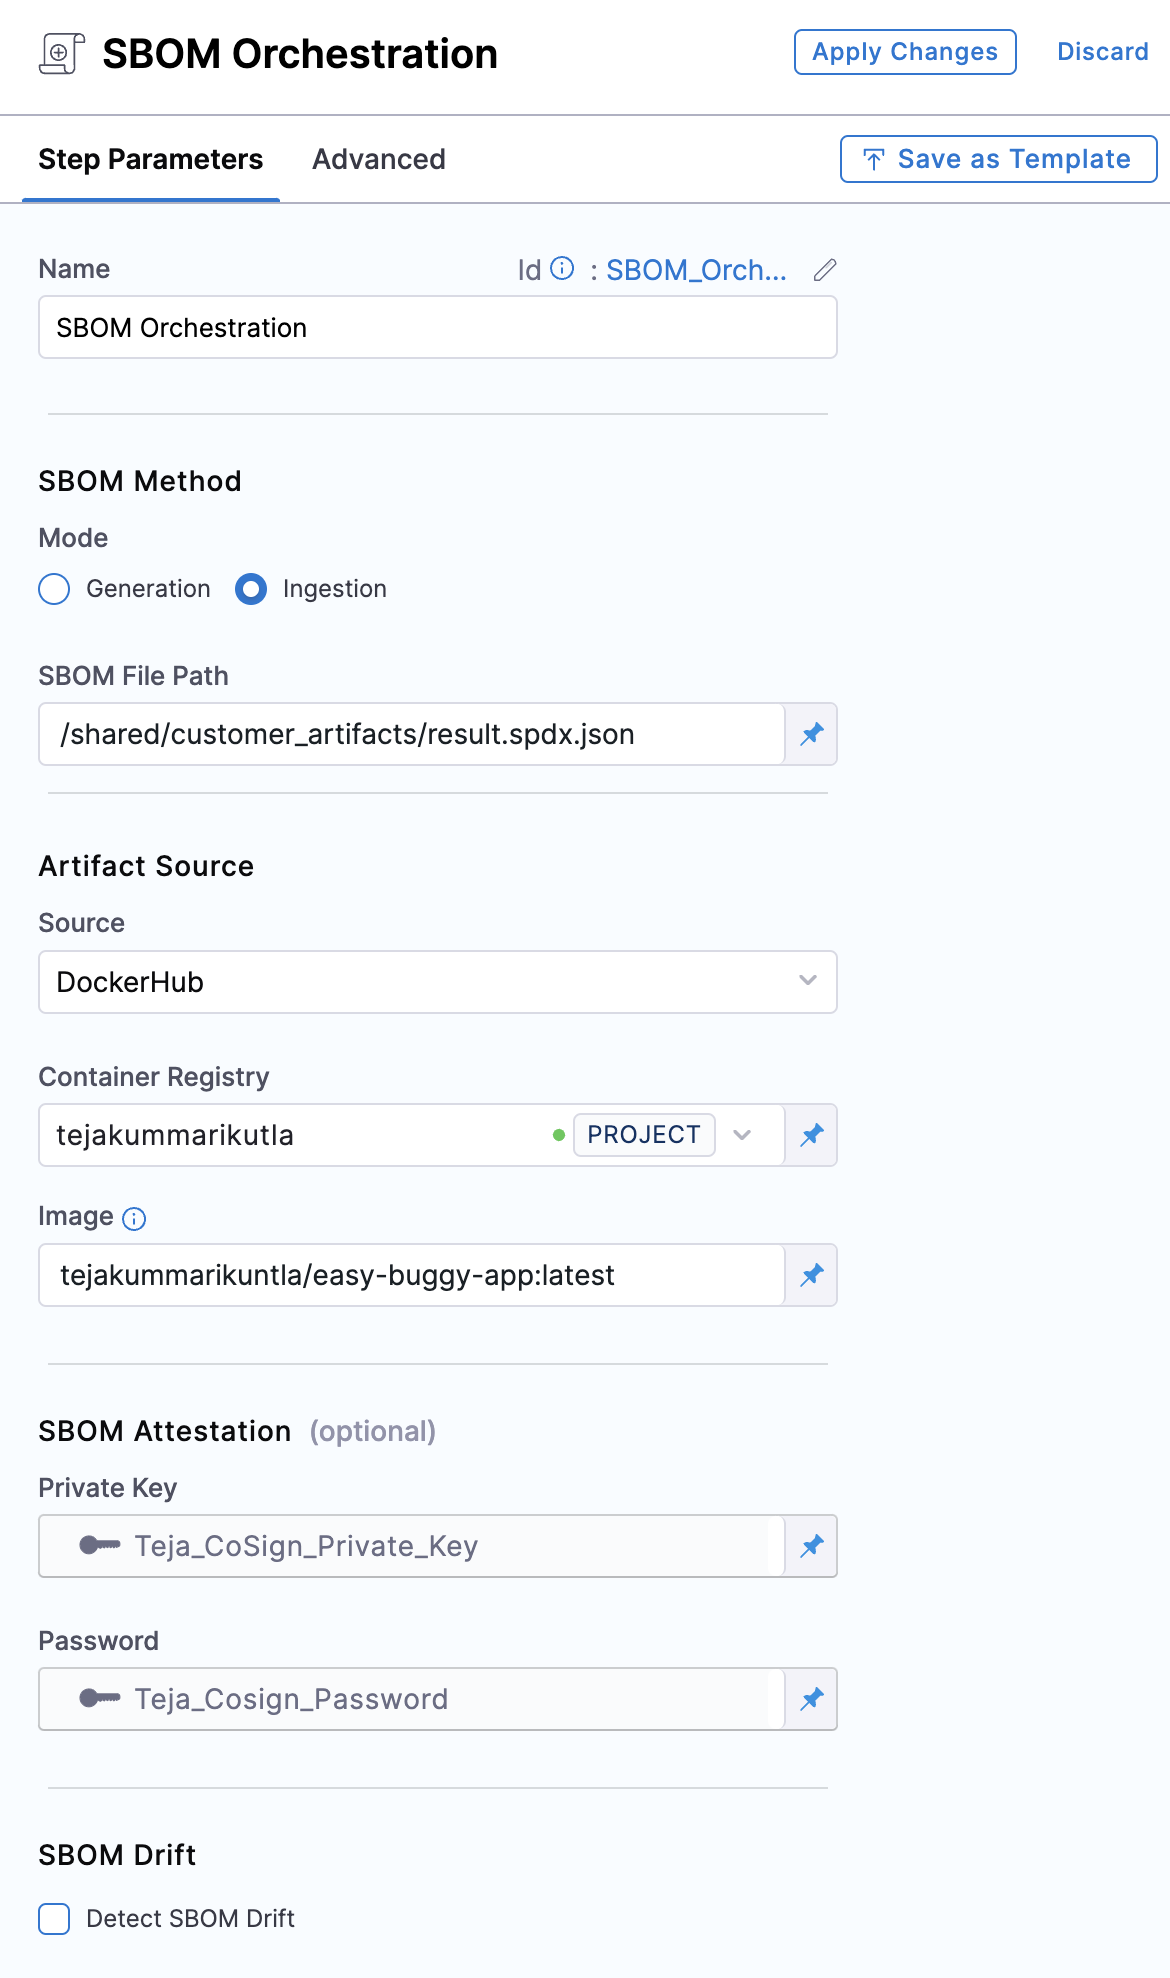
Task: Switch to the Advanced tab
Action: [378, 160]
